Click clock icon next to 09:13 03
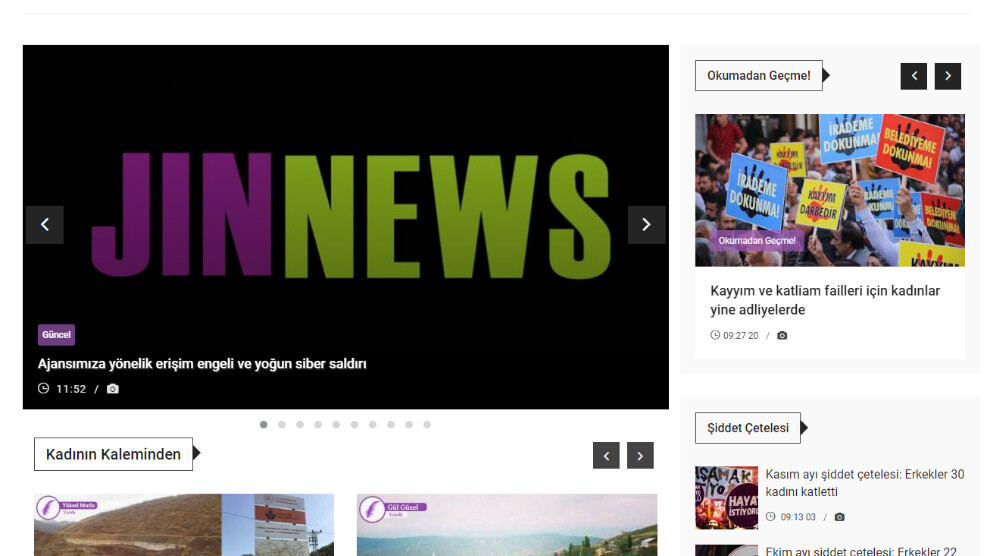Viewport: 990px width, 556px height. click(x=770, y=516)
